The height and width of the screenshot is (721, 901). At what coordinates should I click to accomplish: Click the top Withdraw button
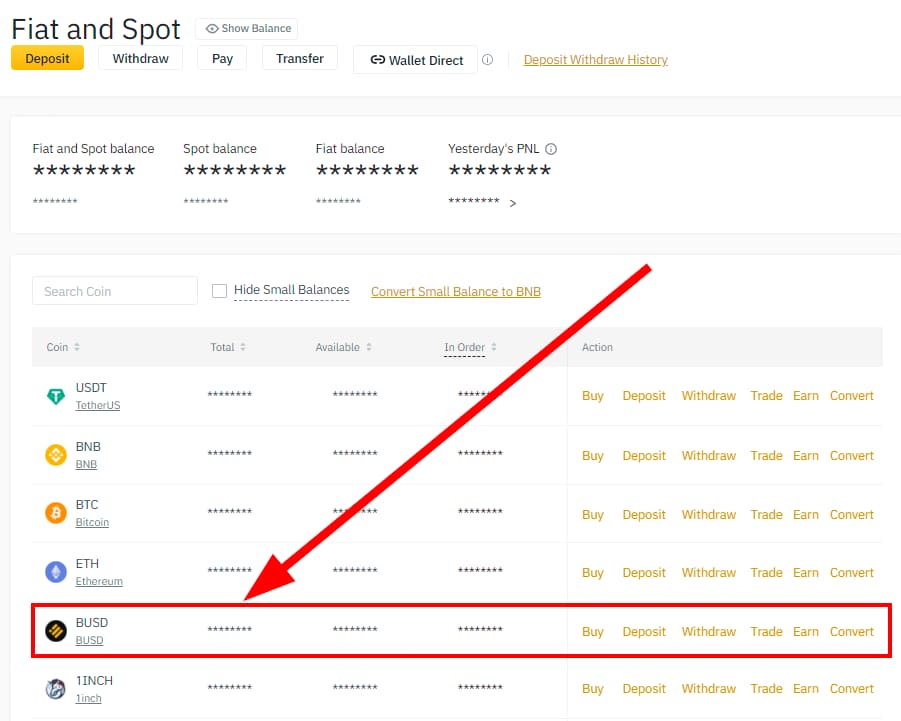[x=140, y=58]
